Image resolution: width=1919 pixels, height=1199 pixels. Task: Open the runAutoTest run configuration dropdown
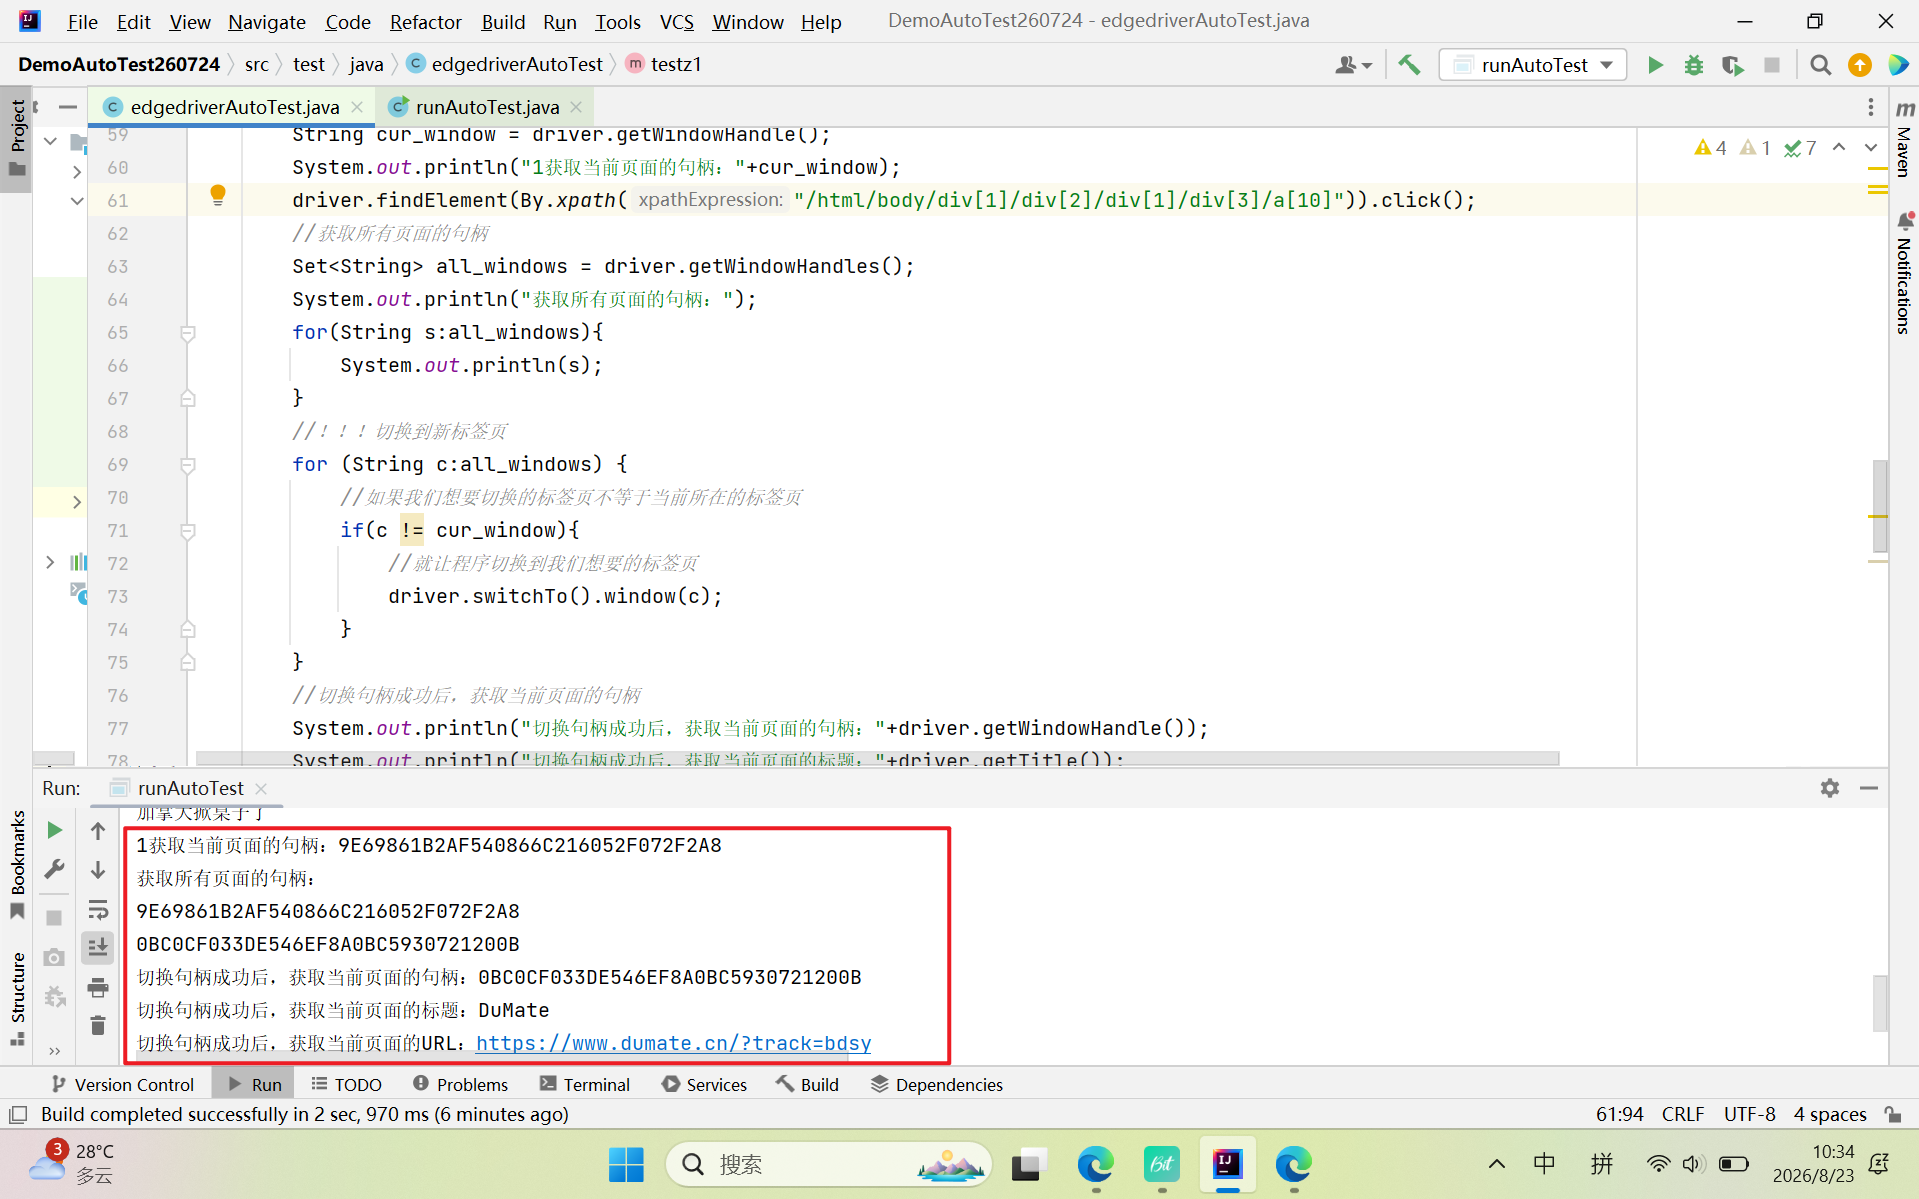[1533, 65]
